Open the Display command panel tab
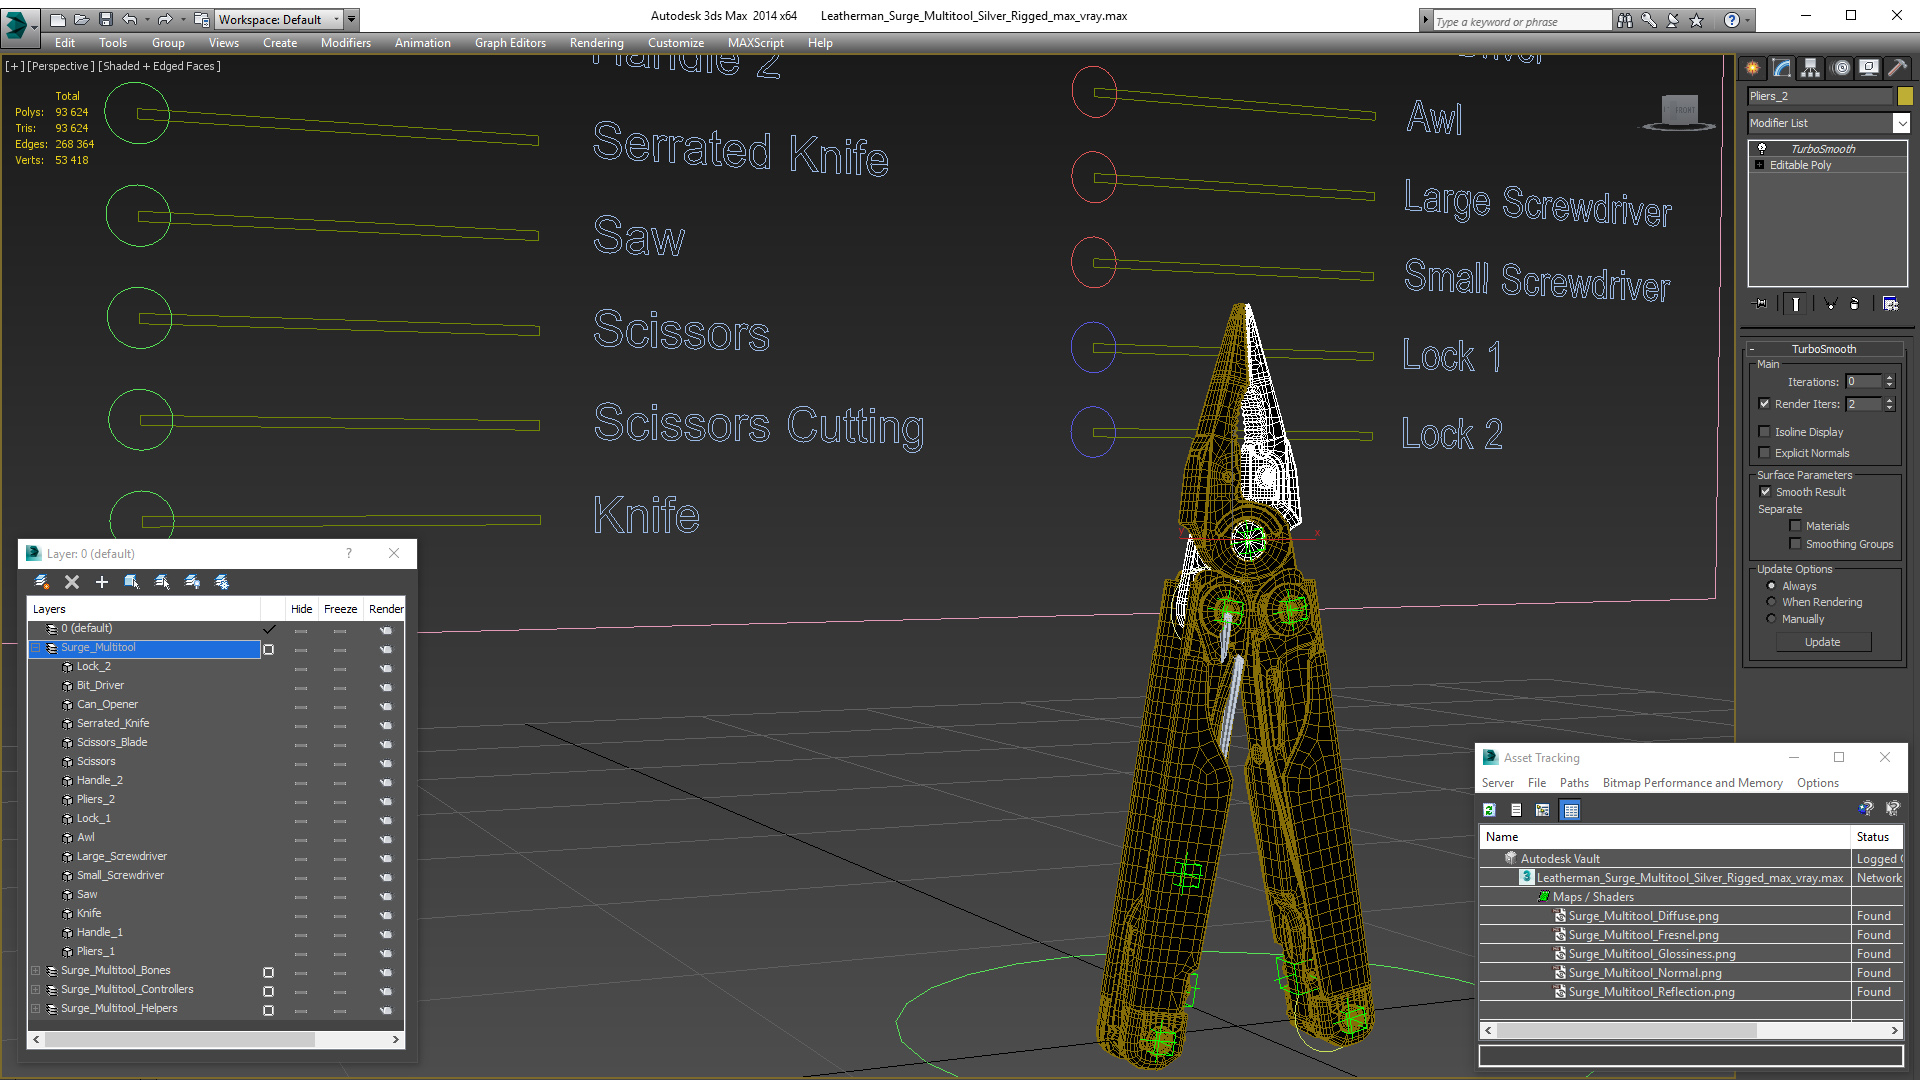The image size is (1920, 1080). (x=1868, y=68)
